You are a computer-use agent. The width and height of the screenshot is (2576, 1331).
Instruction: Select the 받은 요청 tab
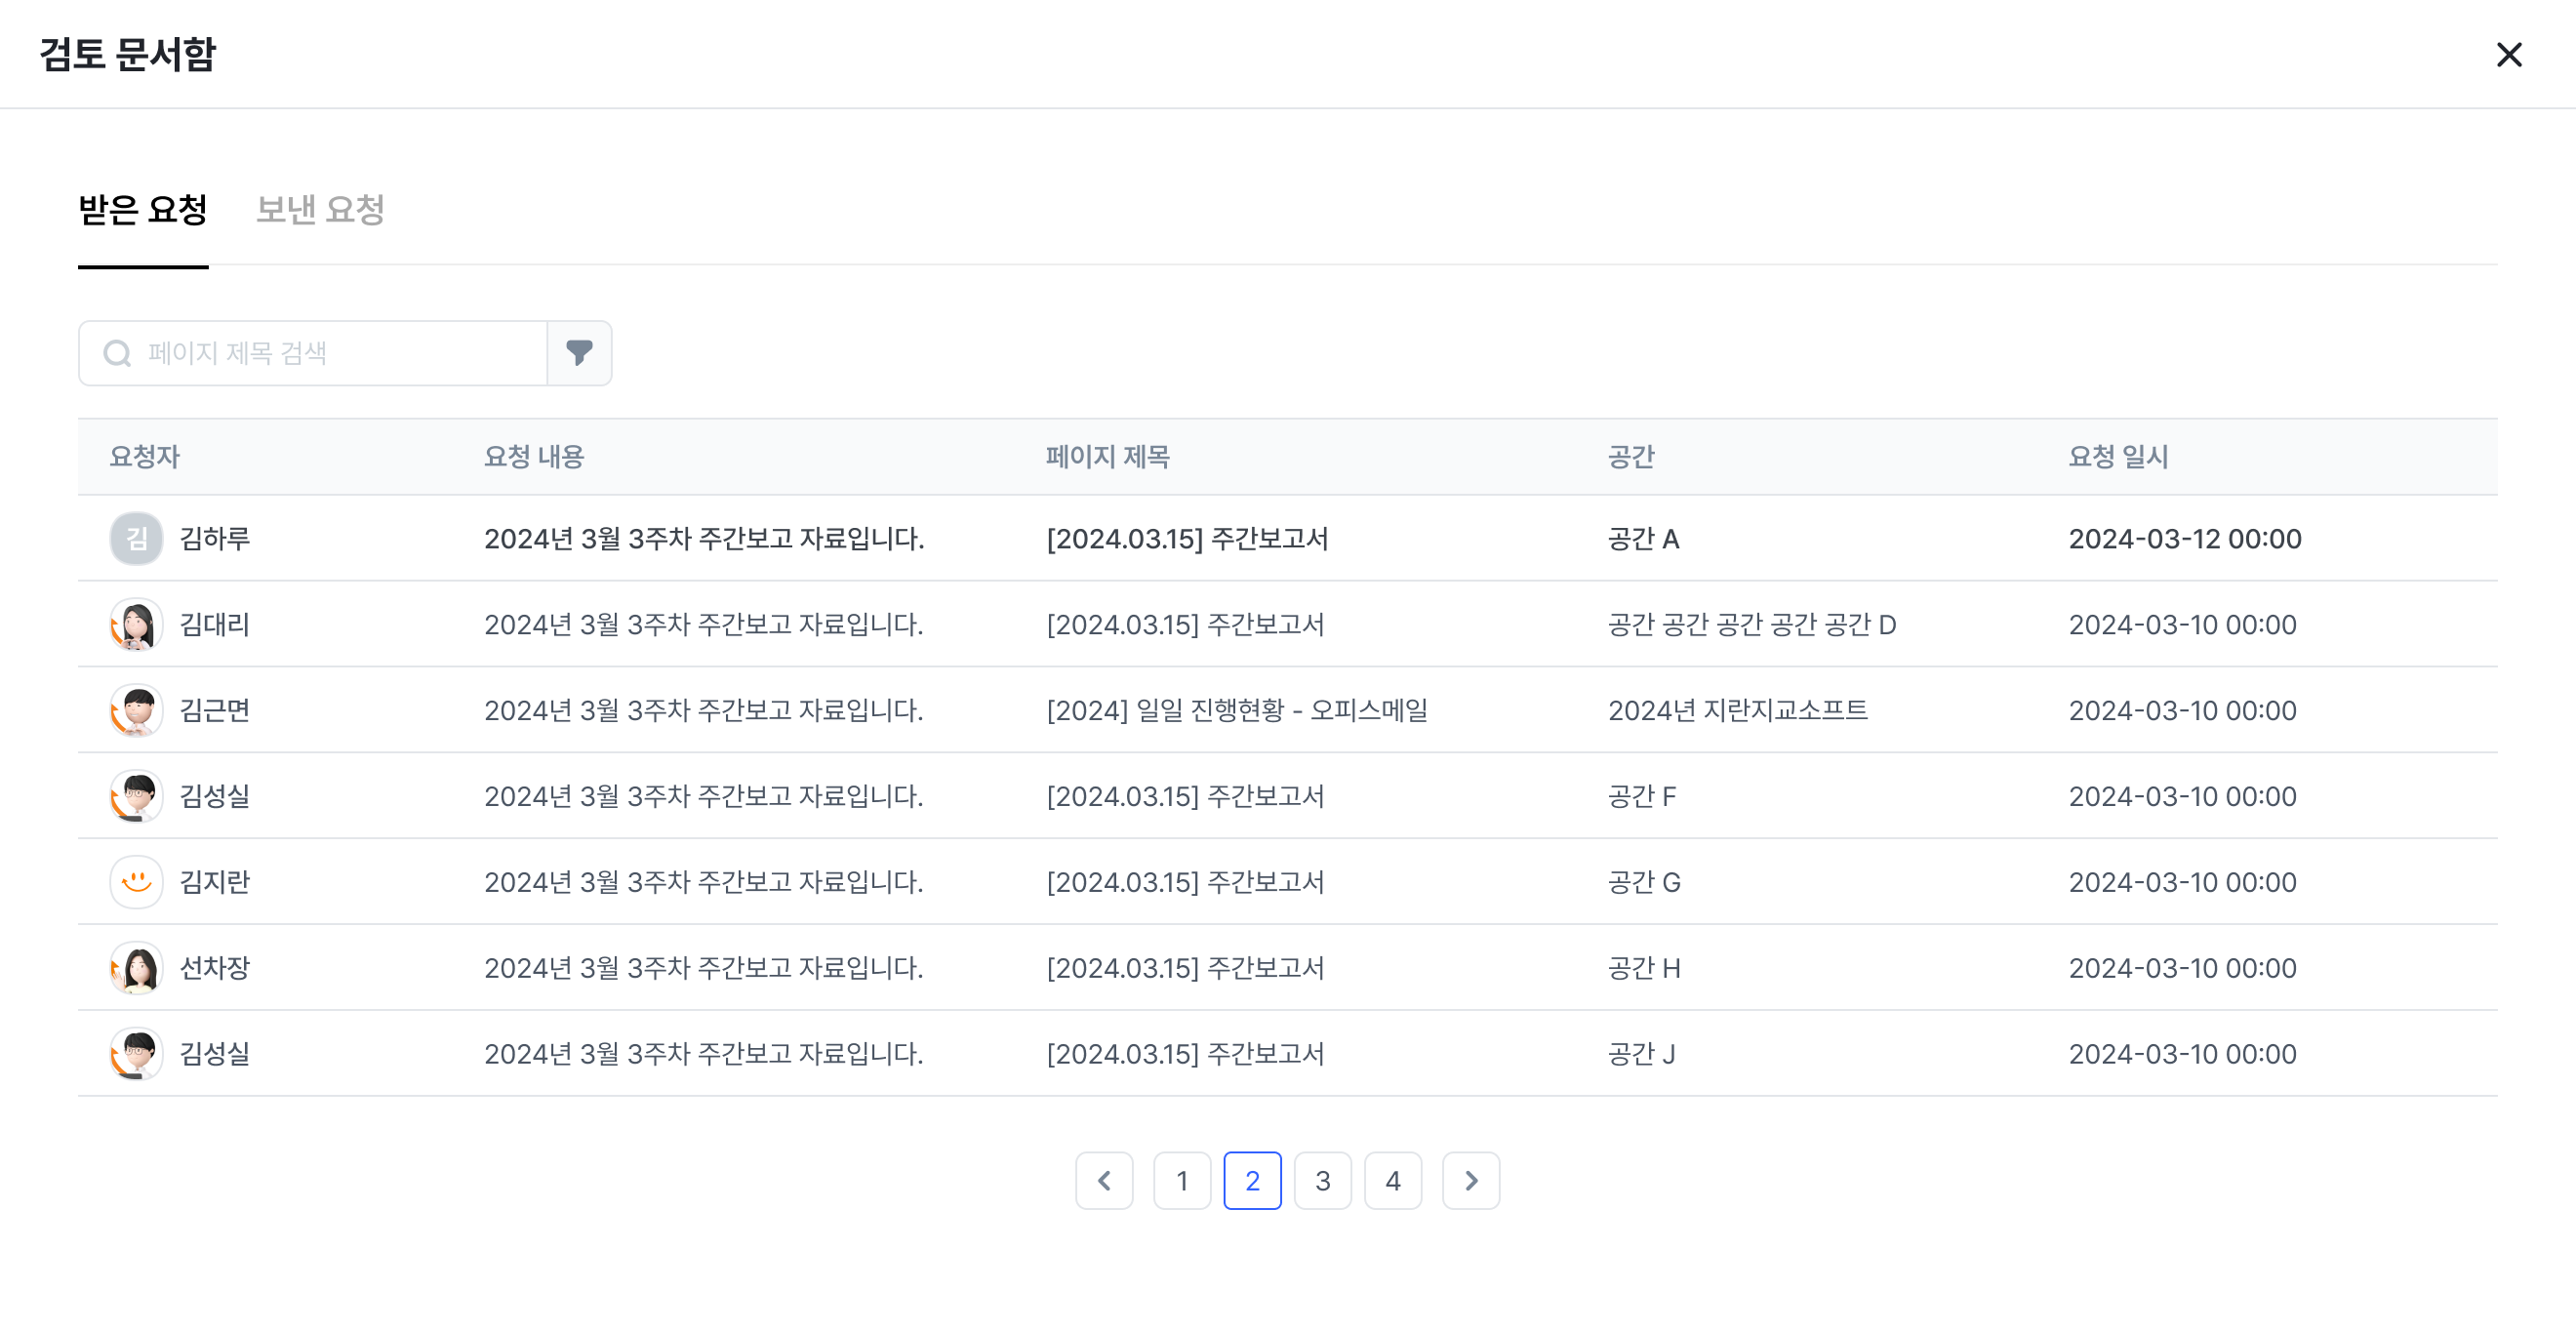coord(143,210)
